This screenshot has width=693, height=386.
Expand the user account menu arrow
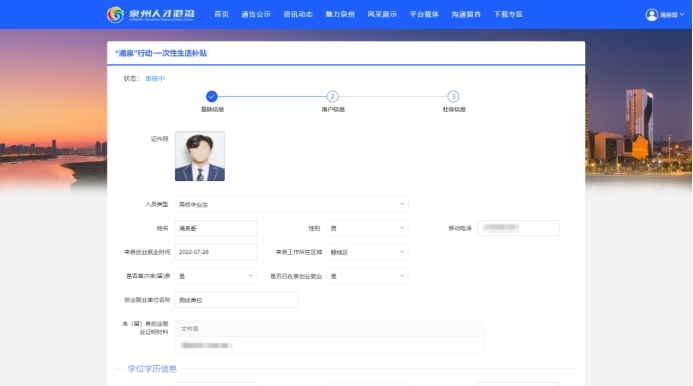pyautogui.click(x=682, y=15)
